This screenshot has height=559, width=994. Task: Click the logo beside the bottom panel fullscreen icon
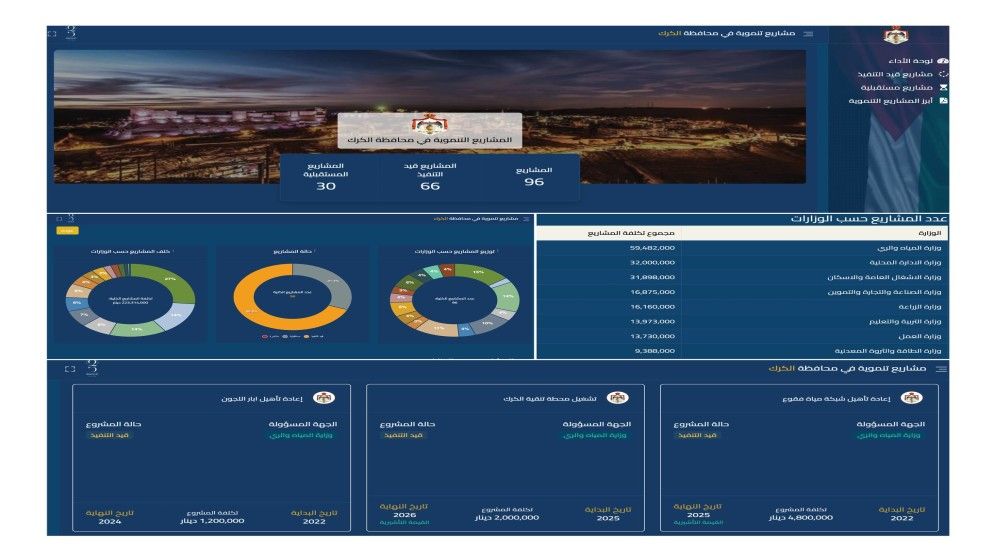(92, 368)
